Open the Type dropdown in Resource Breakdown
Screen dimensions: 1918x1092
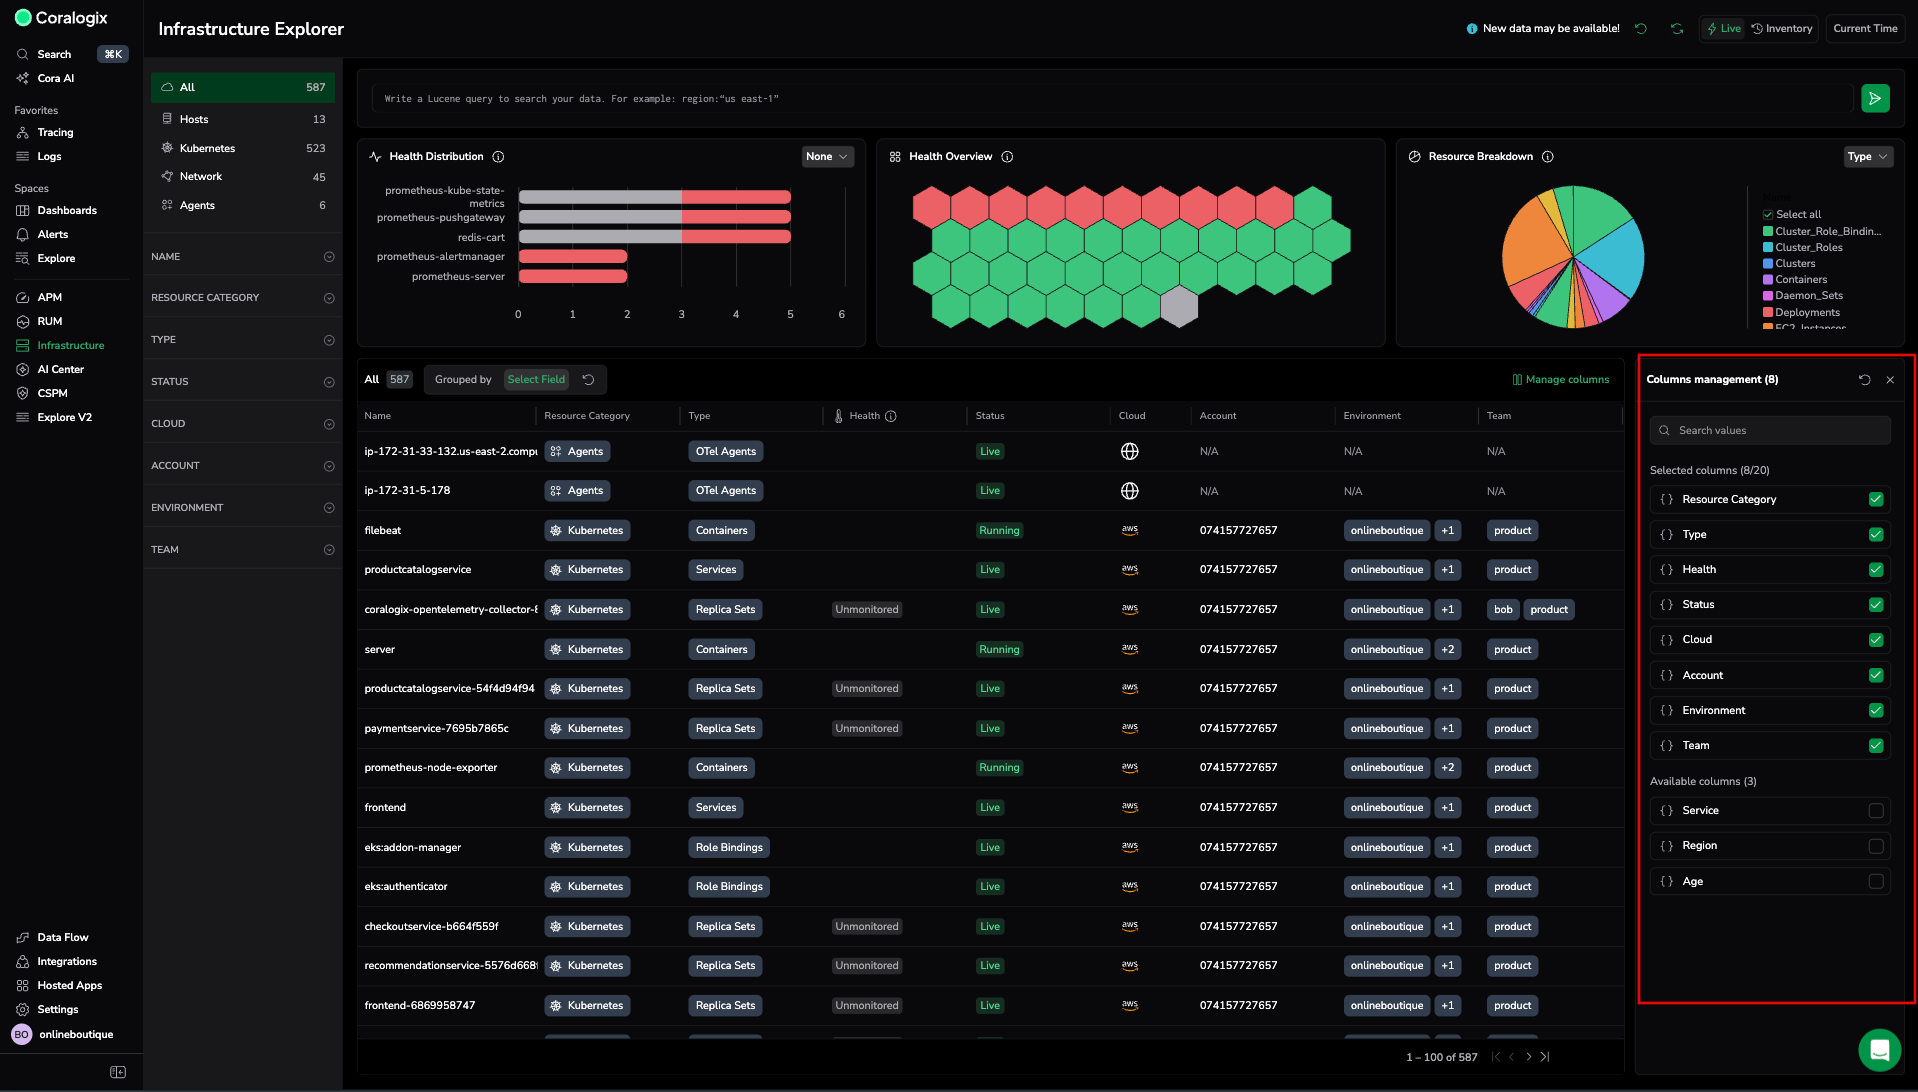(1867, 157)
